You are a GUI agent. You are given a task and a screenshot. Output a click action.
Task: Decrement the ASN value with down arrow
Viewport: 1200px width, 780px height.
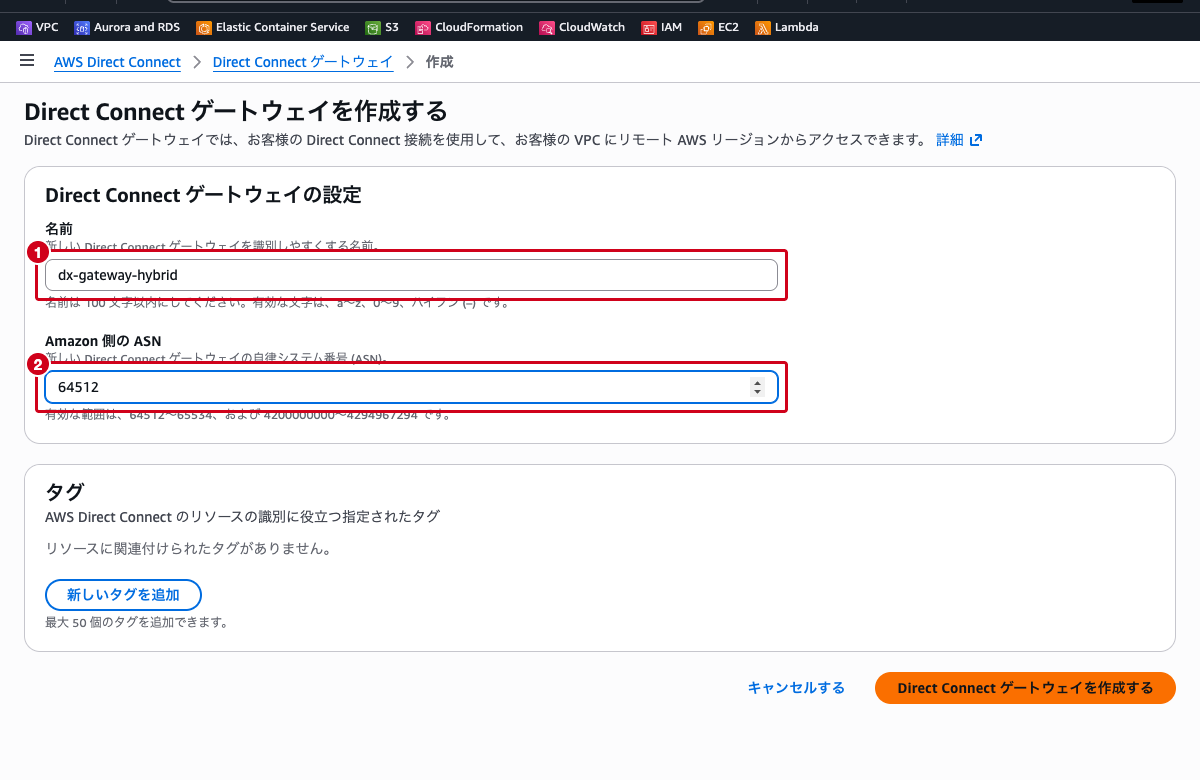pyautogui.click(x=757, y=392)
